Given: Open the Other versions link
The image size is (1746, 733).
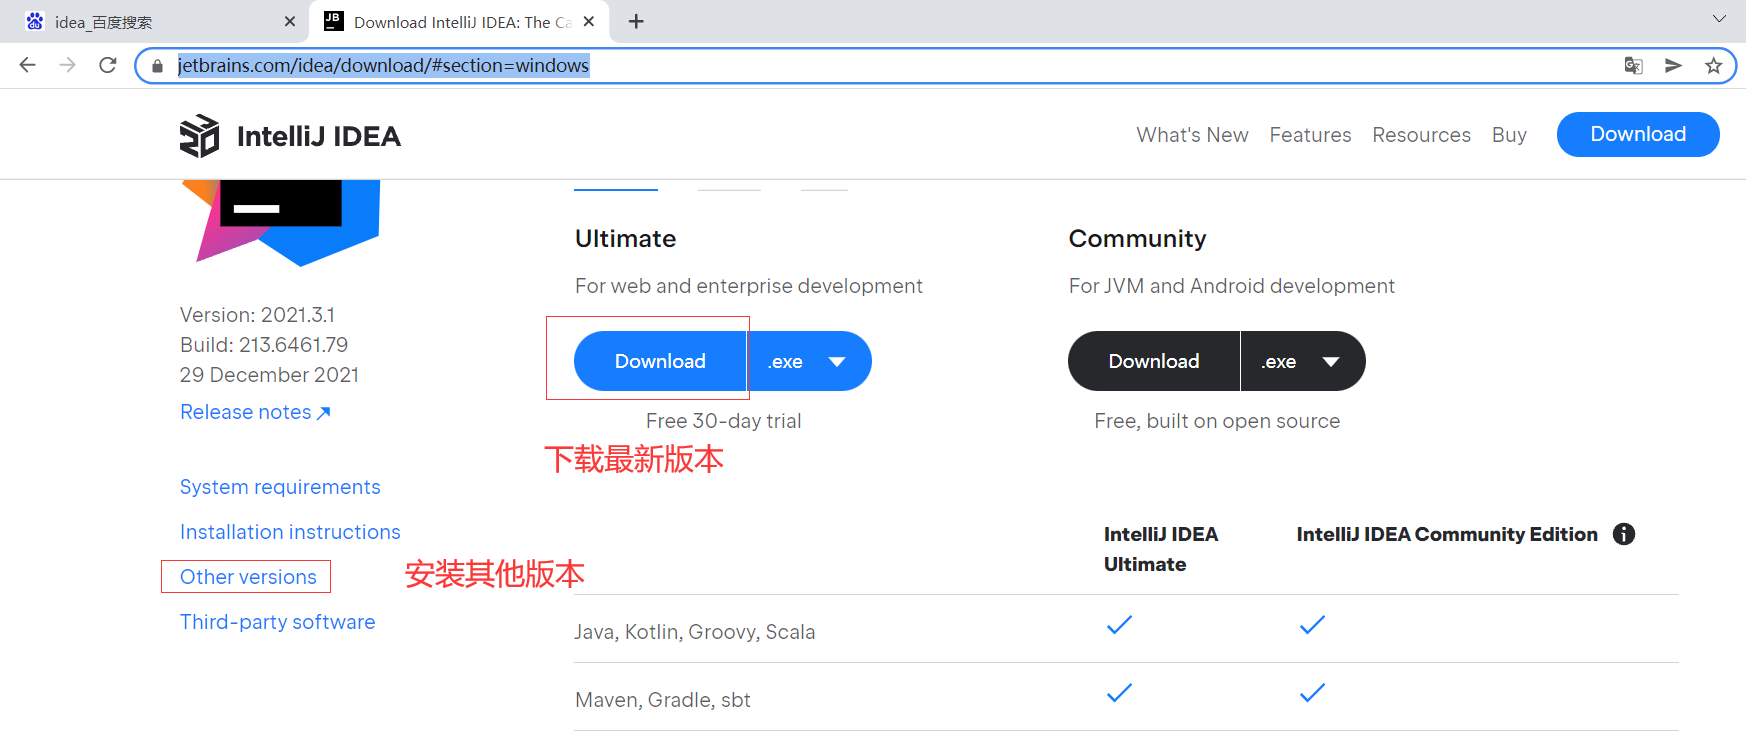Looking at the screenshot, I should (x=248, y=577).
